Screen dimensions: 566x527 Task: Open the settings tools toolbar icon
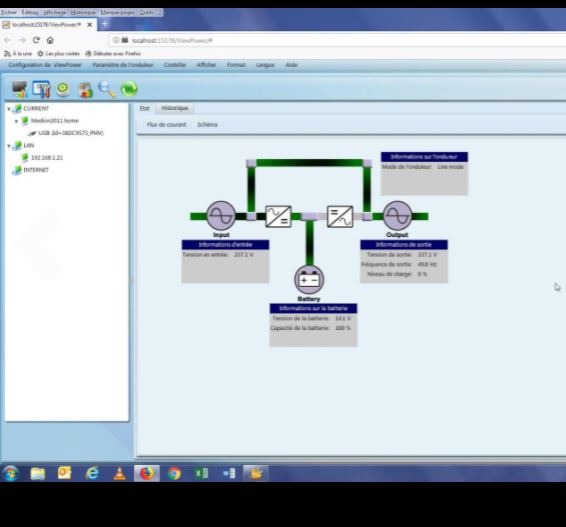coord(41,89)
